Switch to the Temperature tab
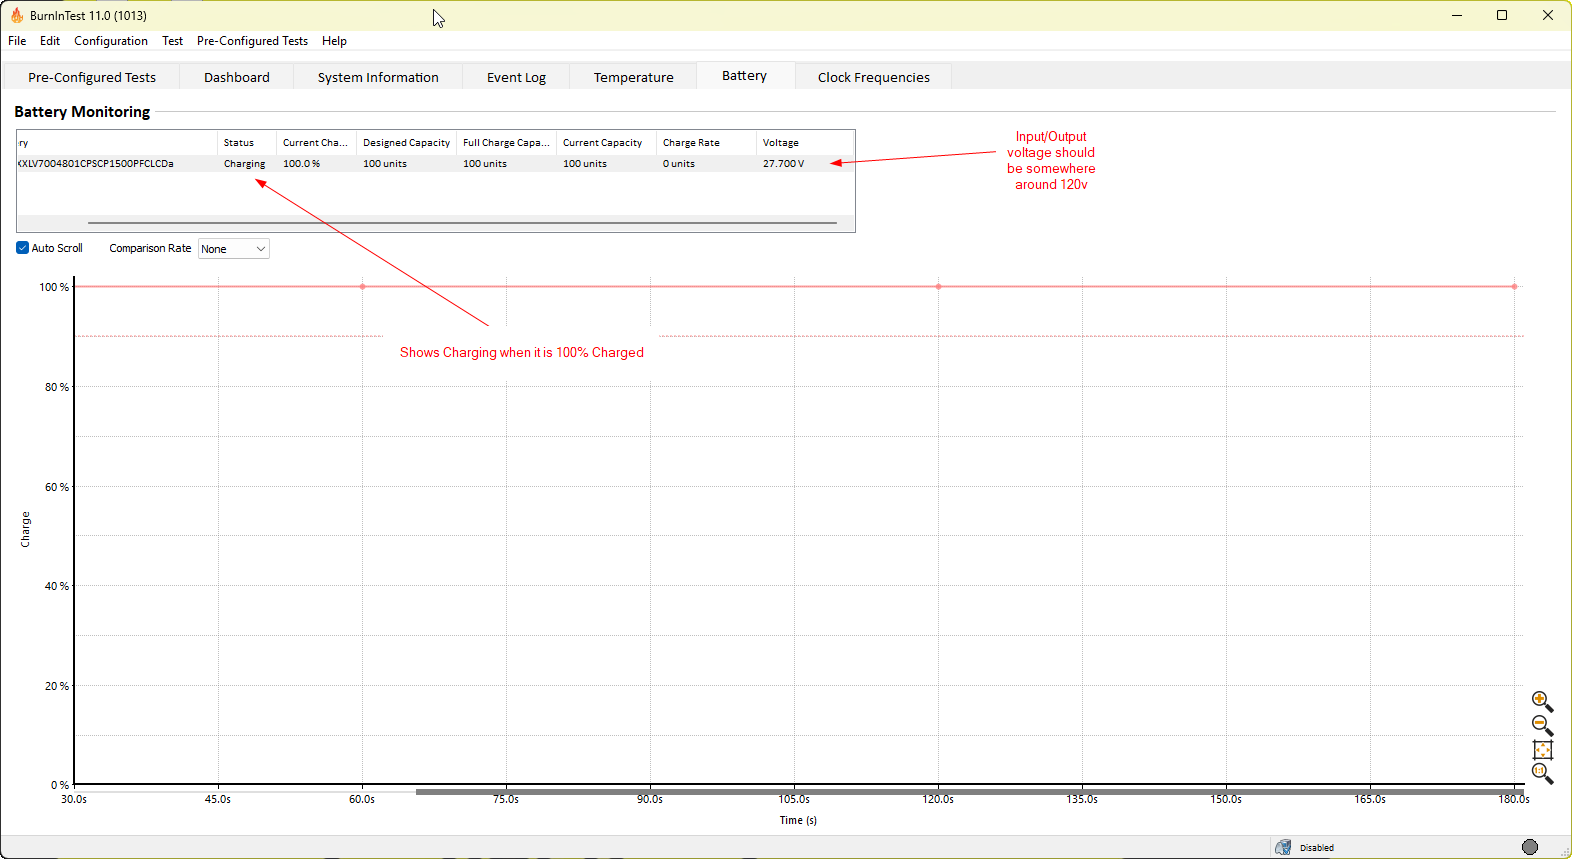This screenshot has height=859, width=1572. point(633,77)
